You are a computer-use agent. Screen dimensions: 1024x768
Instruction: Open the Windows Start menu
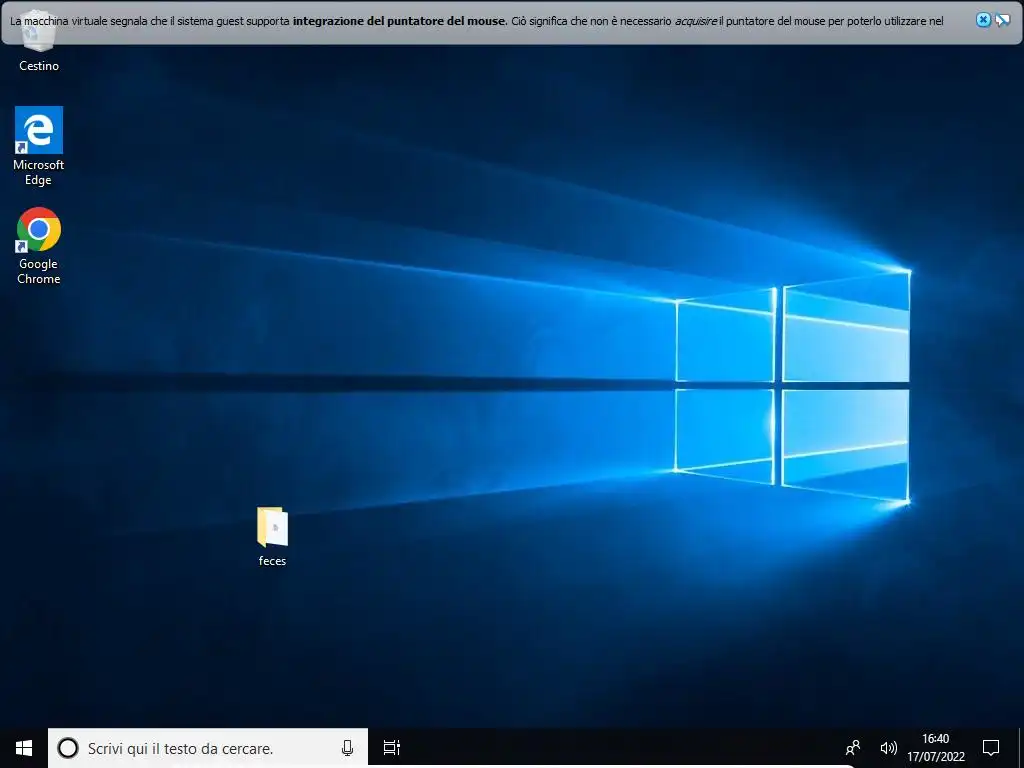(24, 748)
